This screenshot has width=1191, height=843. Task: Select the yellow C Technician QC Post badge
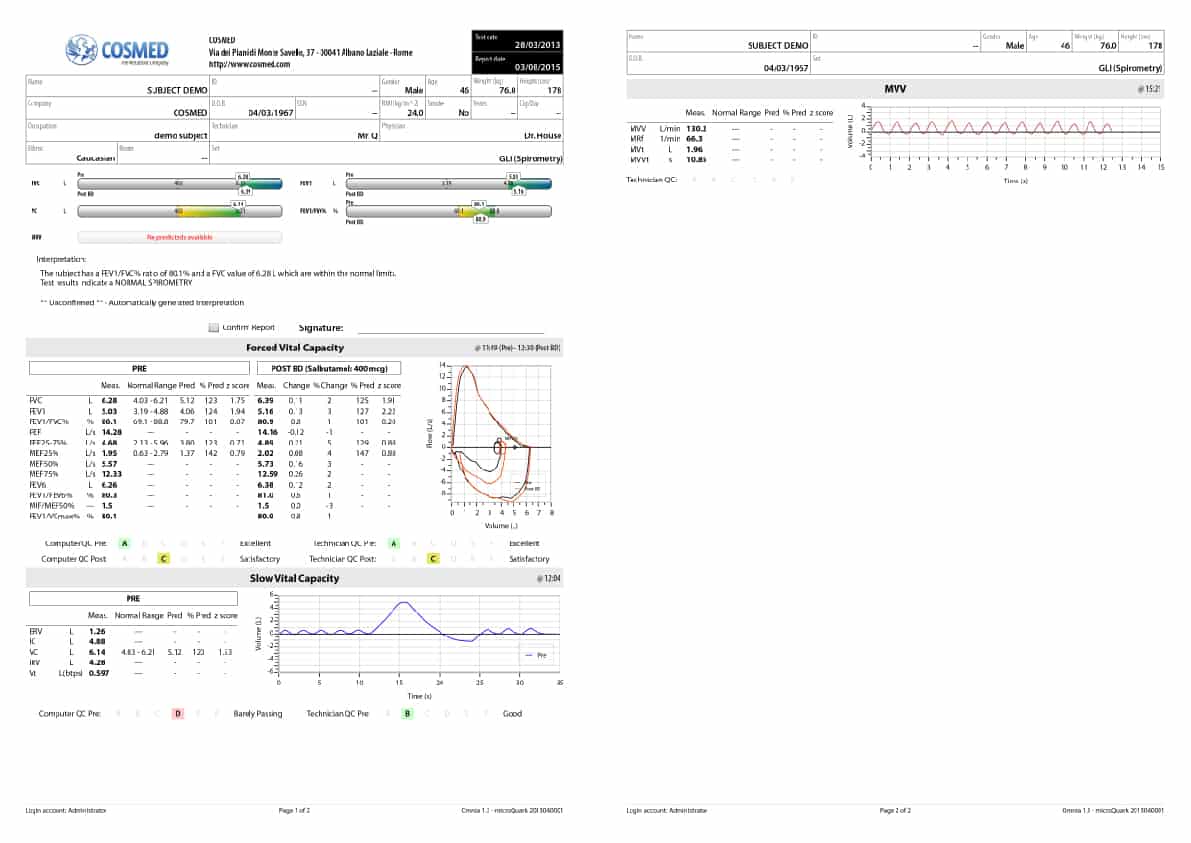coord(432,559)
